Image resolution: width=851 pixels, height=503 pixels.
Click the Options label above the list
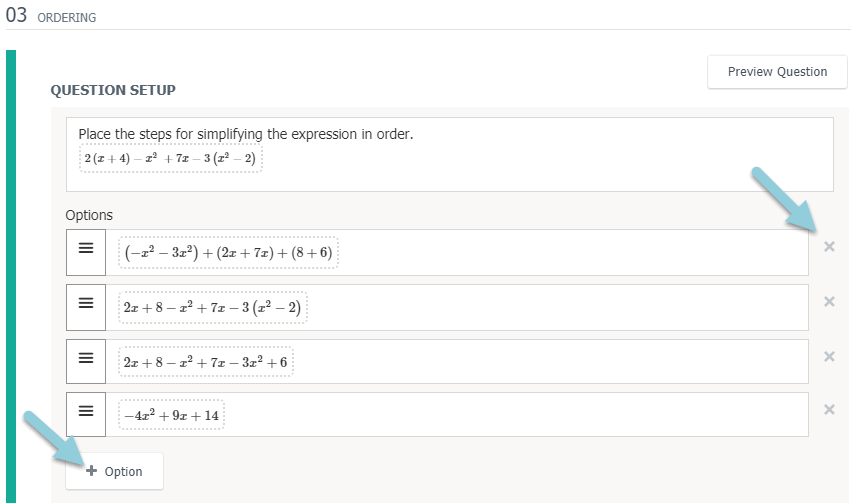(x=89, y=215)
